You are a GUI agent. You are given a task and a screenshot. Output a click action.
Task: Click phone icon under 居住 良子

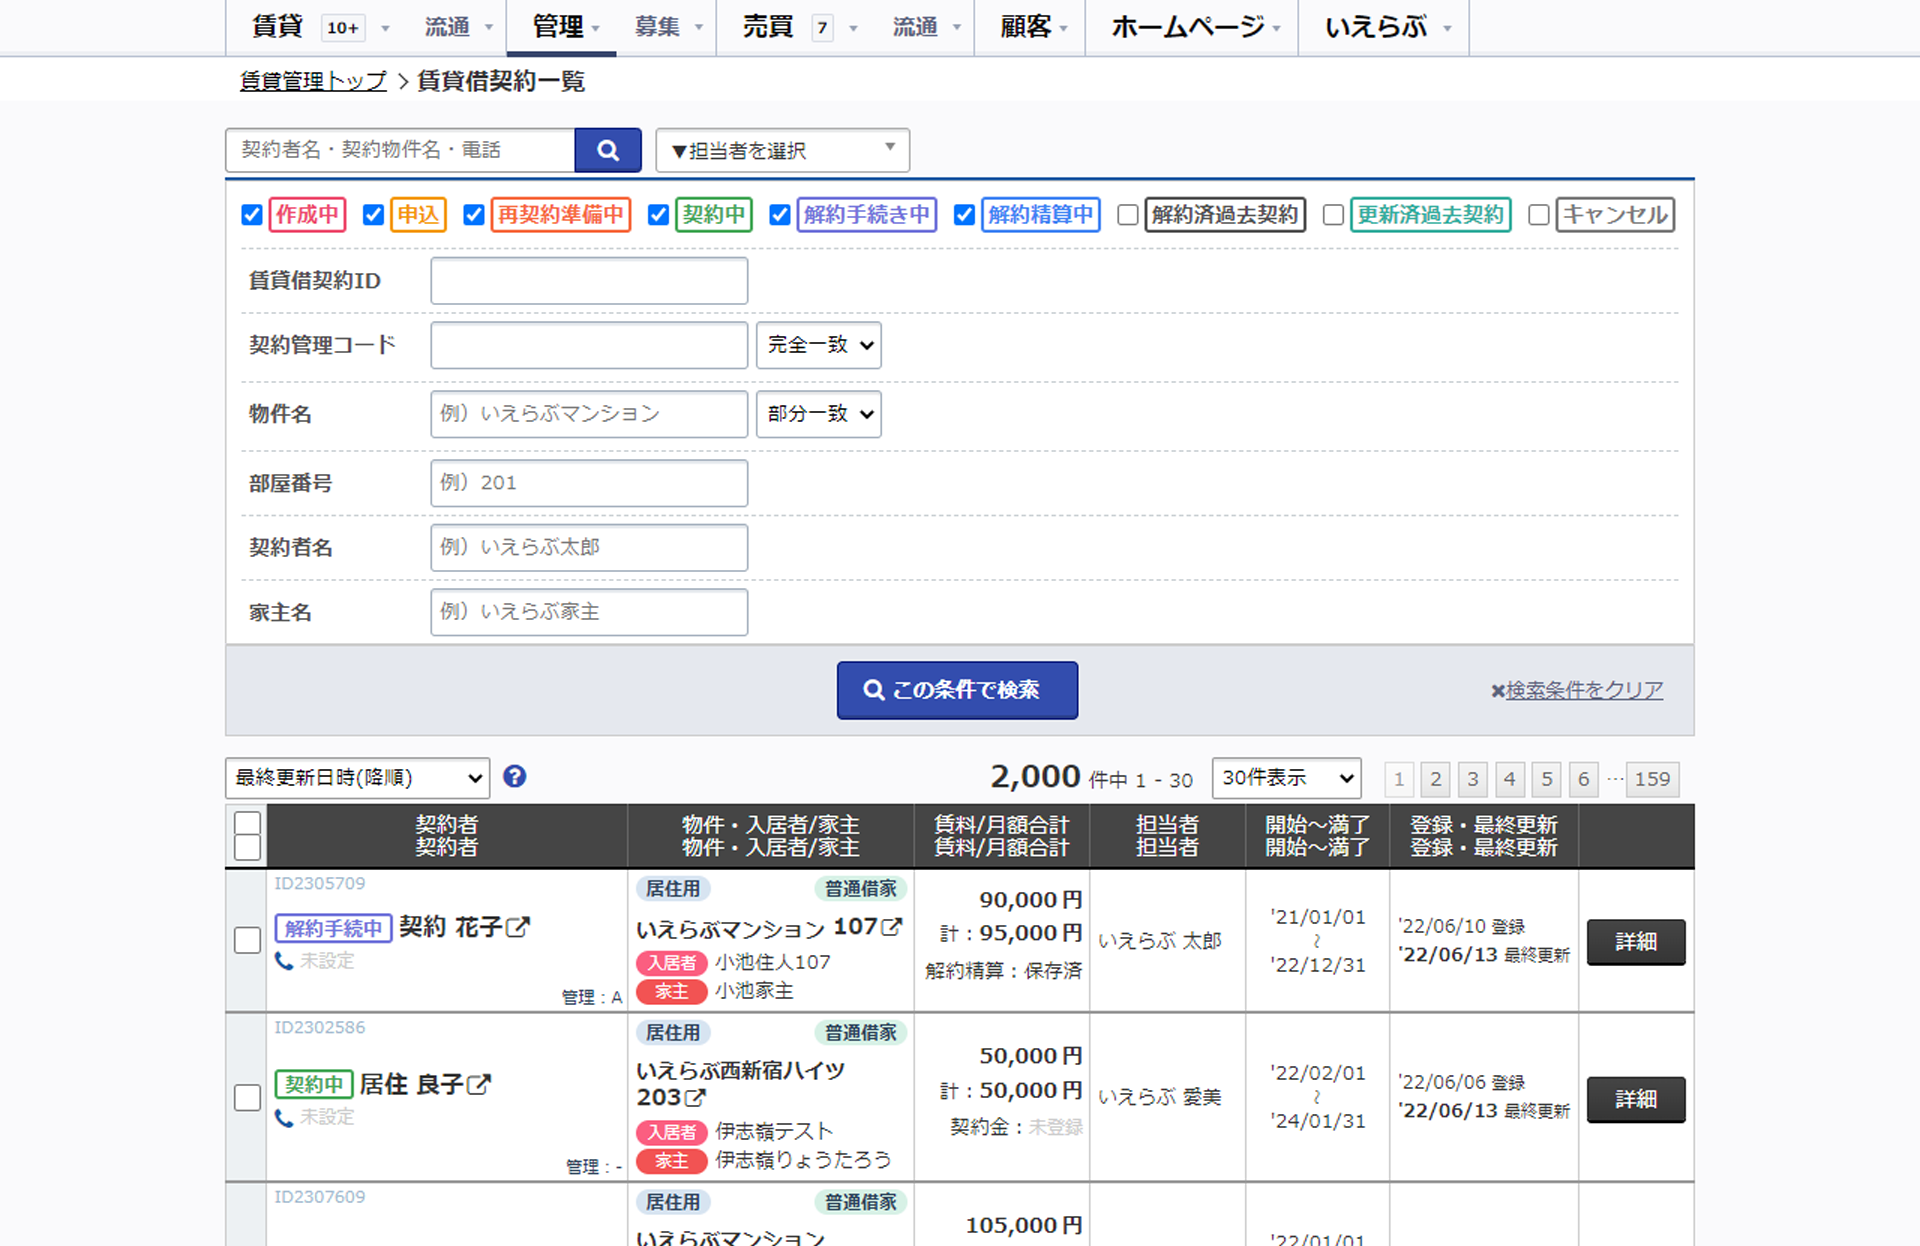[285, 1117]
